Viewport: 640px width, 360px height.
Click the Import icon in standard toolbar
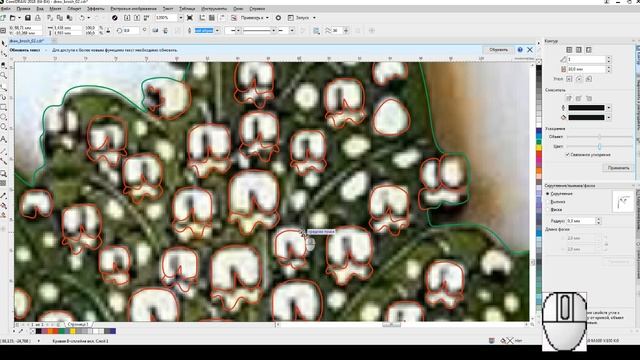click(127, 18)
